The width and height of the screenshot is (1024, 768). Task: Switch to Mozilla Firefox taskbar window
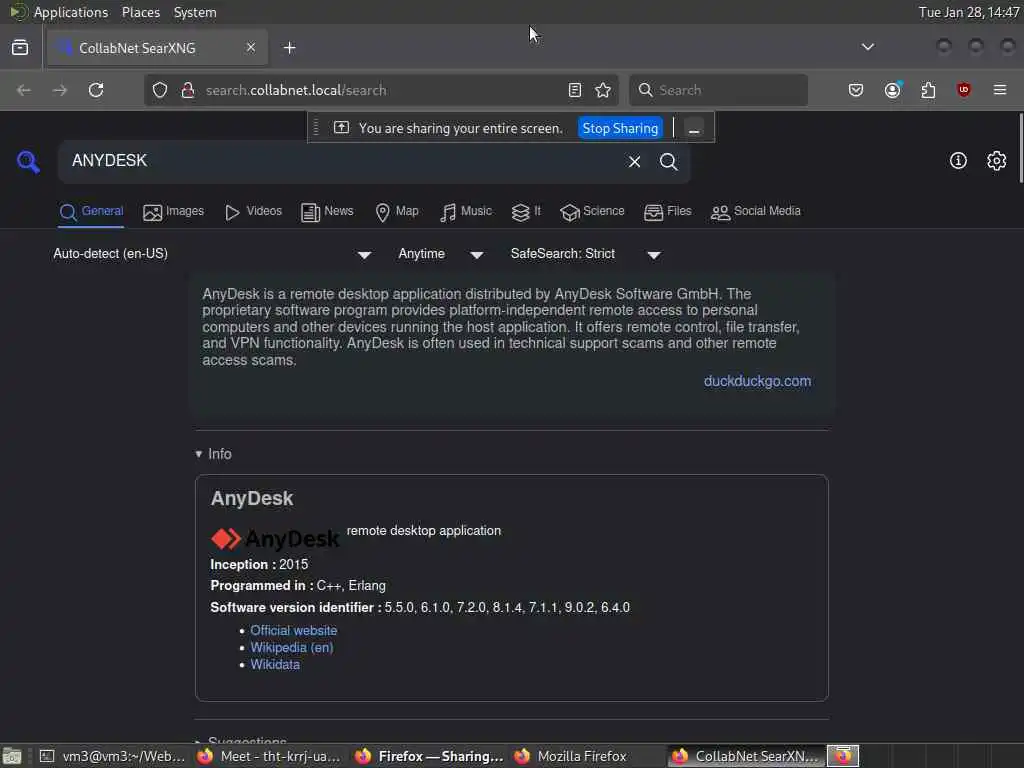click(570, 756)
